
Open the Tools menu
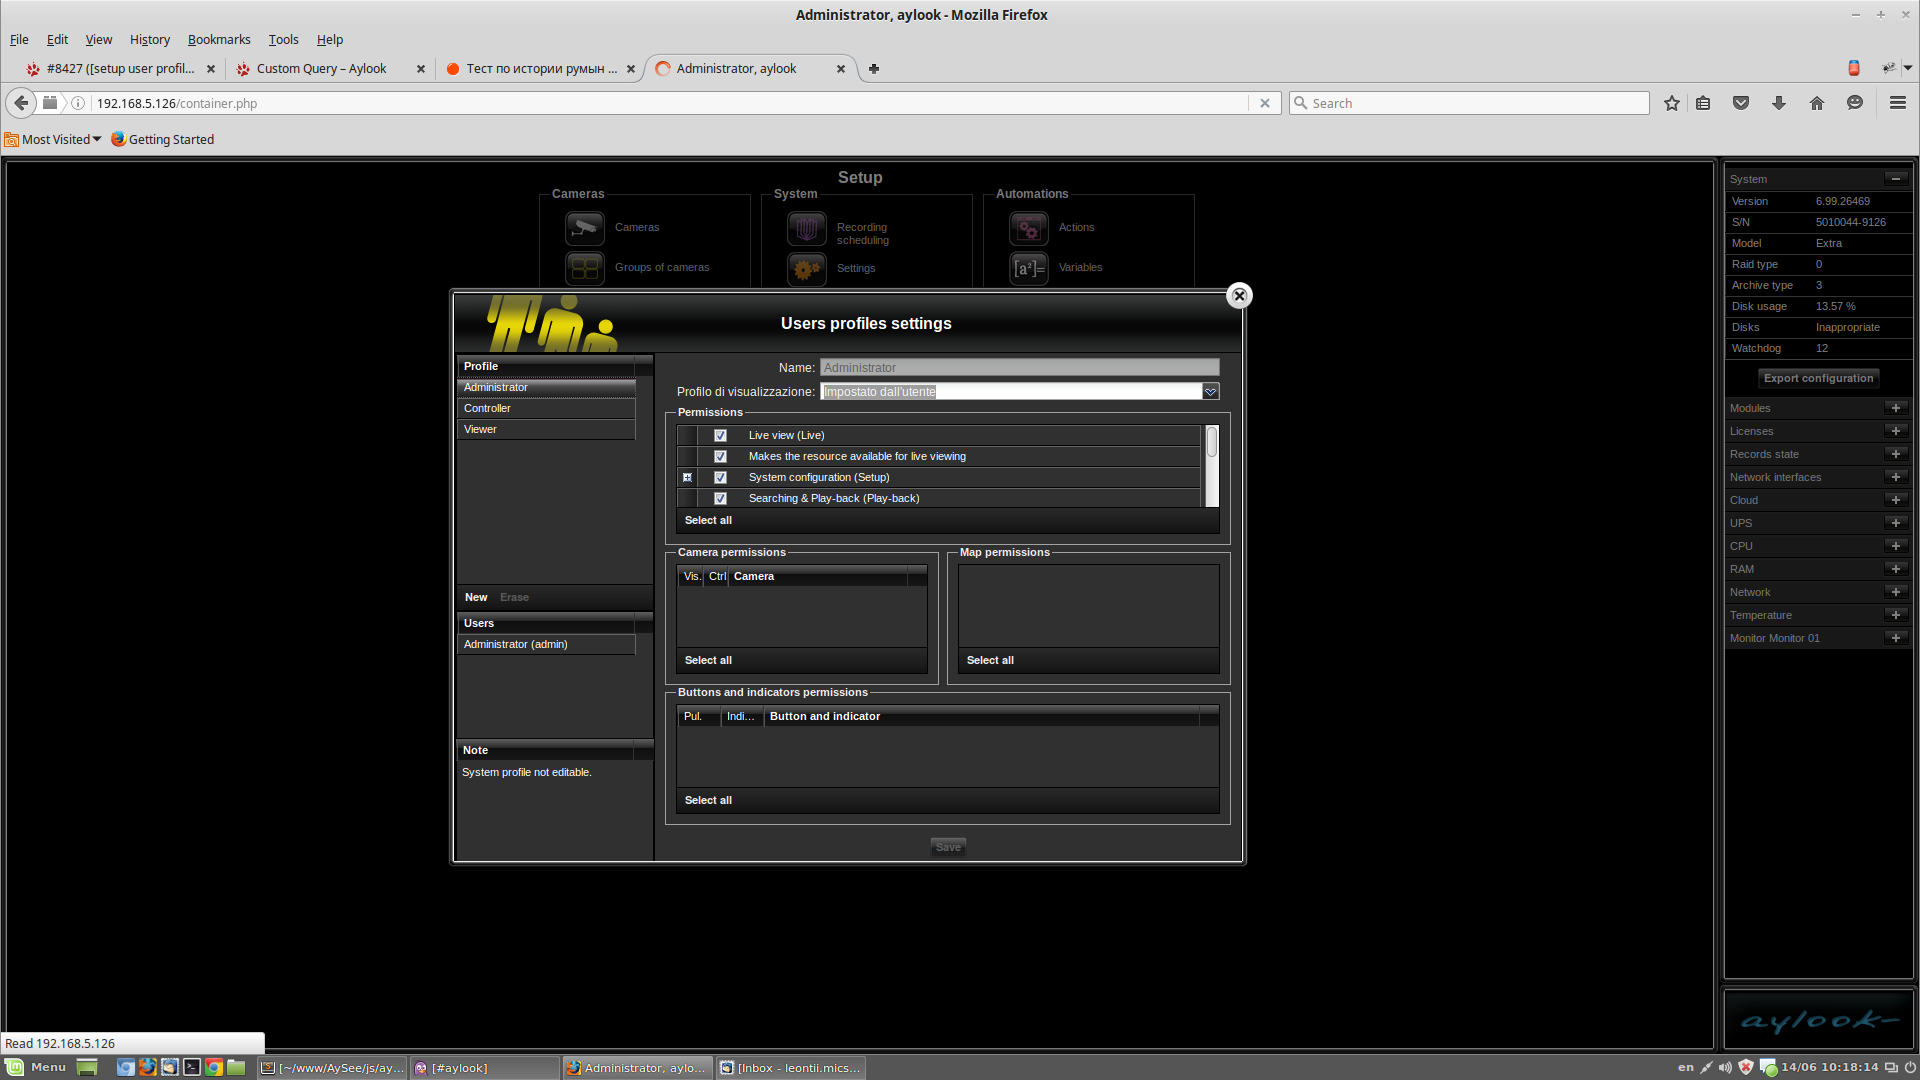pos(283,39)
